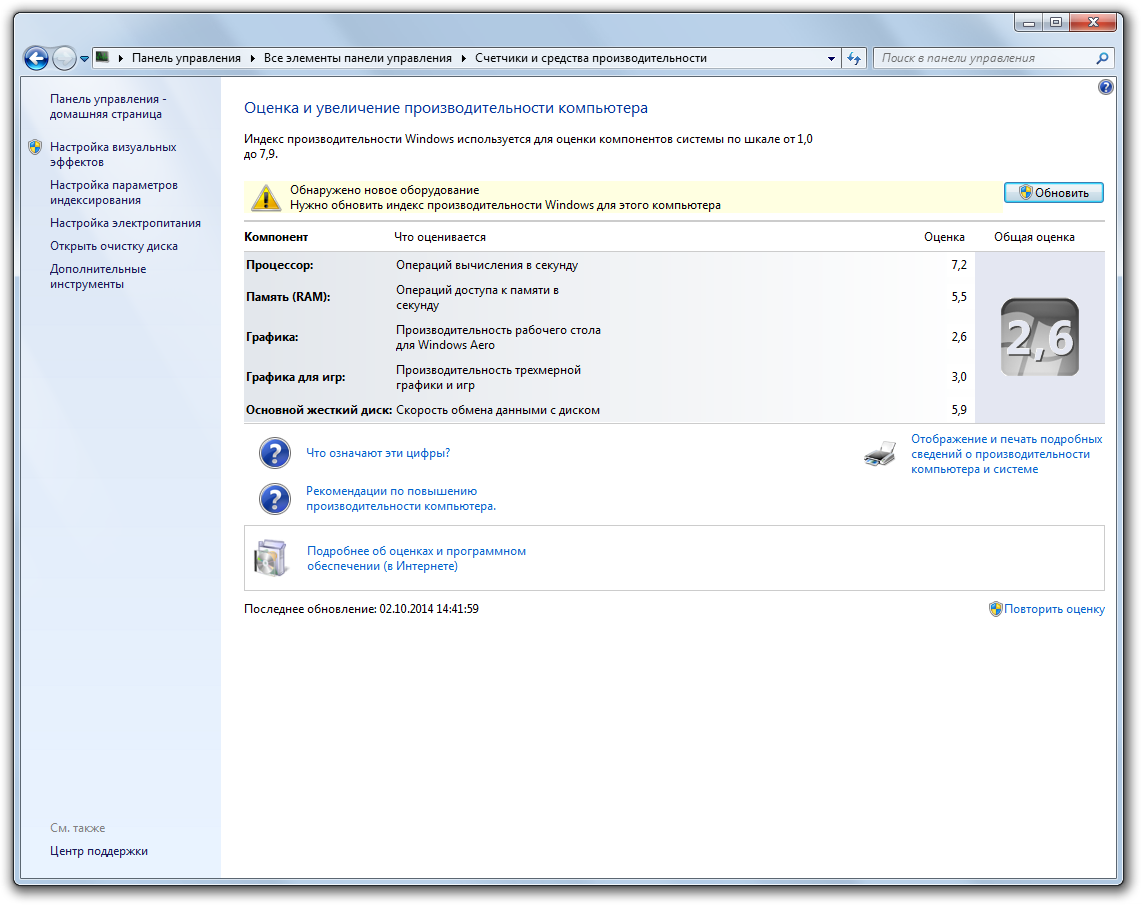Image resolution: width=1142 pixels, height=905 pixels.
Task: Click question icon beside 'Рекомендации по повышению'
Action: point(274,499)
